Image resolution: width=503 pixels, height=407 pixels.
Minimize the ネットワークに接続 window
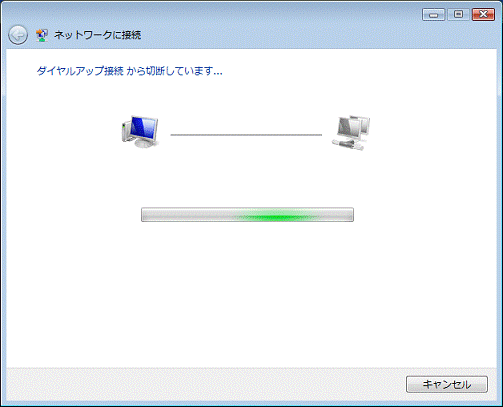click(433, 15)
